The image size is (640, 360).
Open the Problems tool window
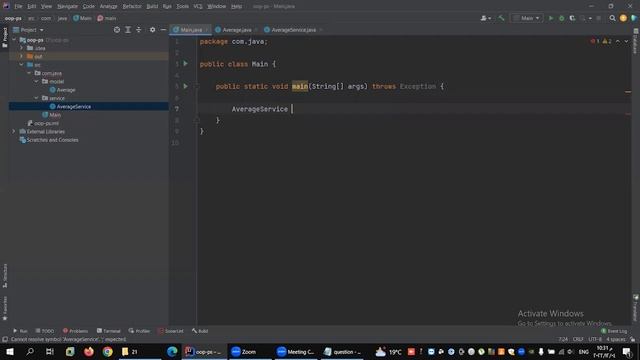tap(75, 331)
